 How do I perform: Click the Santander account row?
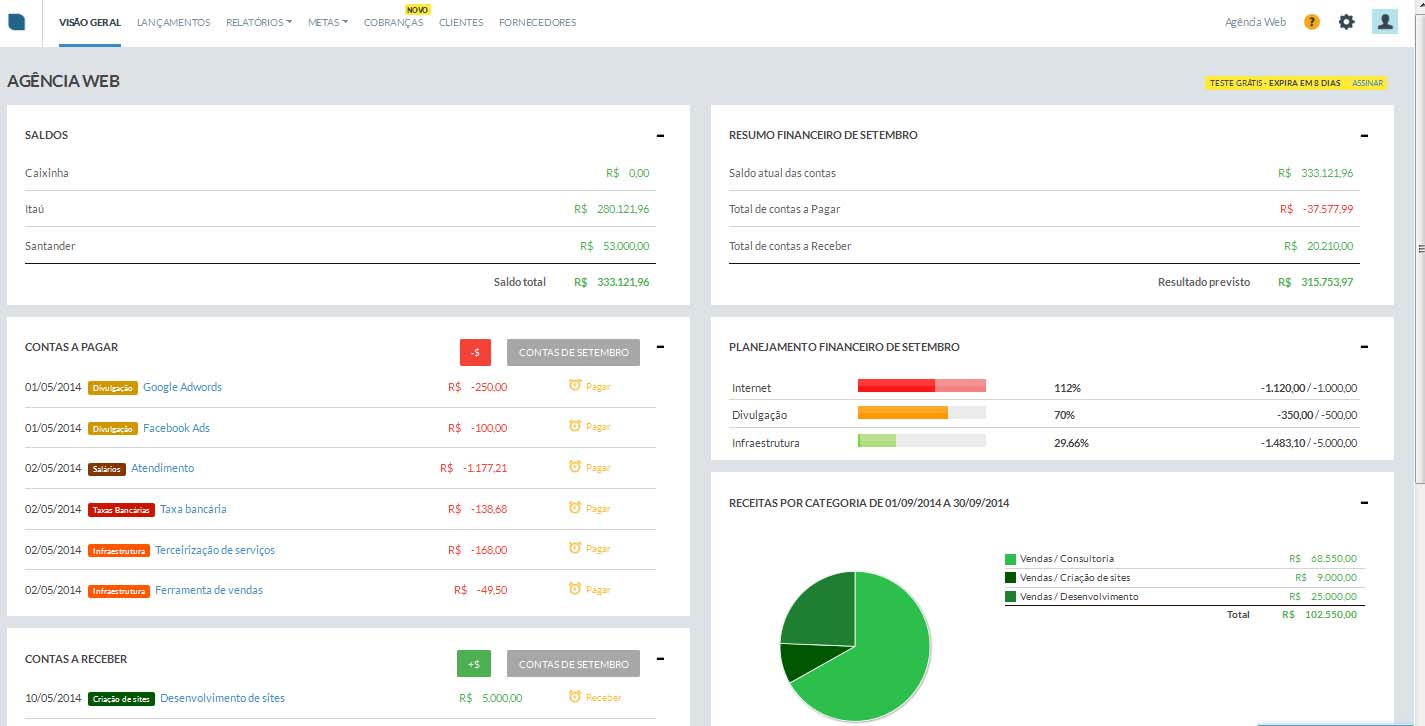coord(341,245)
